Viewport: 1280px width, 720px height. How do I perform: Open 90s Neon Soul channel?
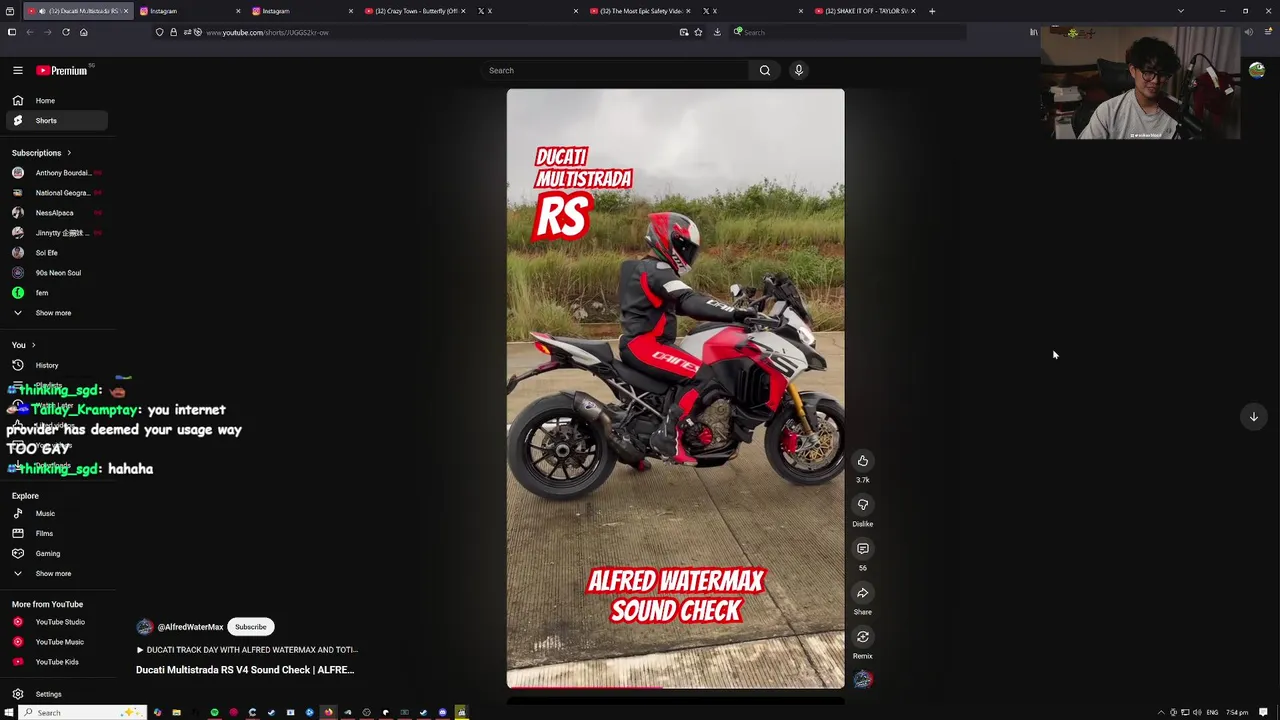57,273
